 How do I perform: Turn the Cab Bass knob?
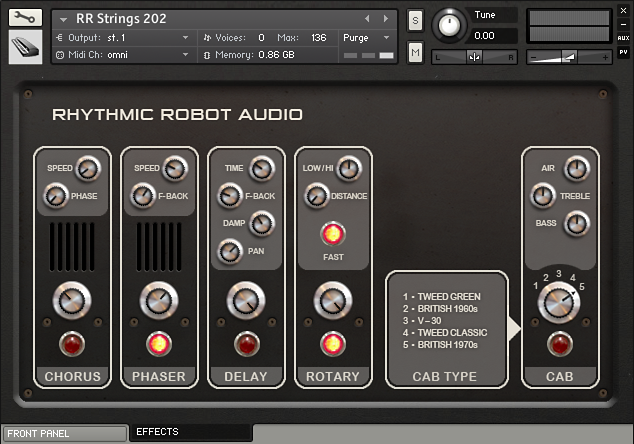(577, 224)
